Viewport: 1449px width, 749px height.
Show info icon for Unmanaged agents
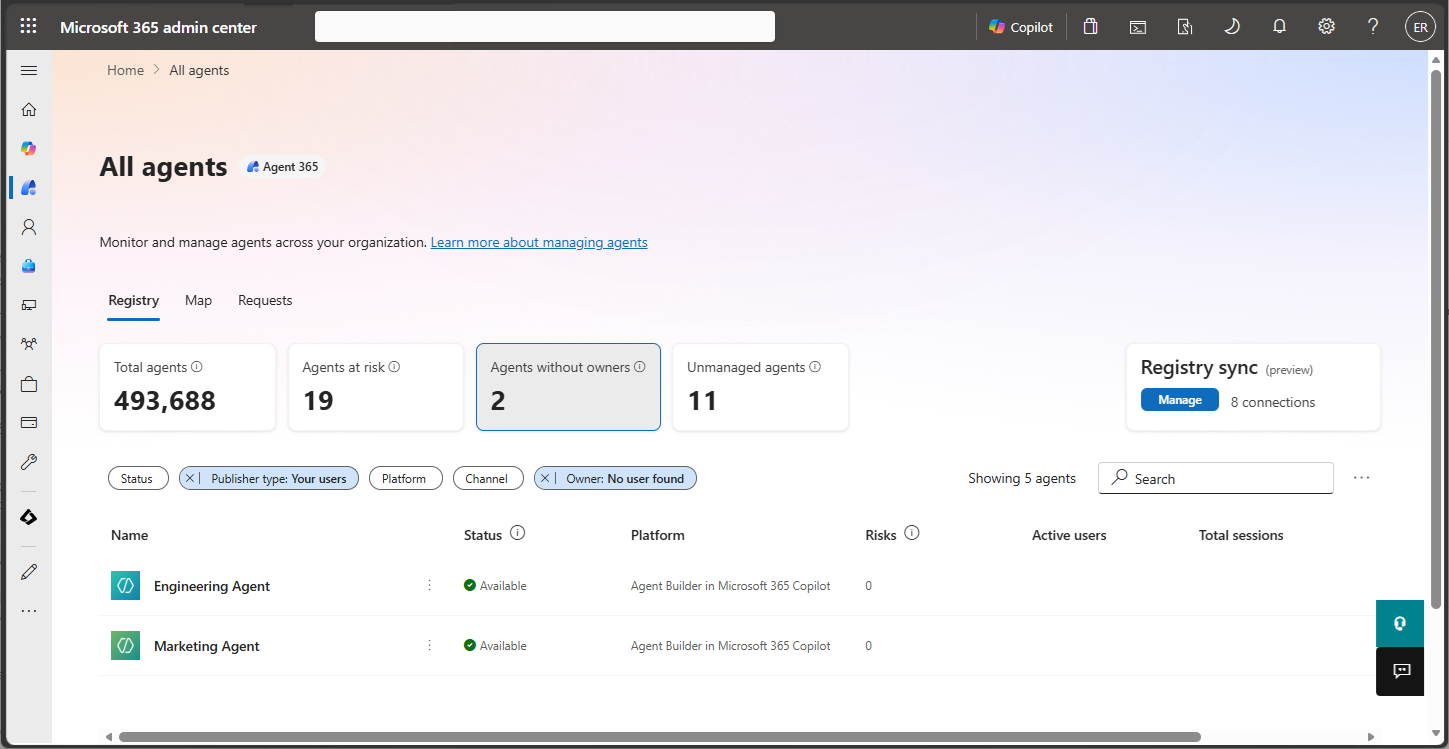click(815, 367)
